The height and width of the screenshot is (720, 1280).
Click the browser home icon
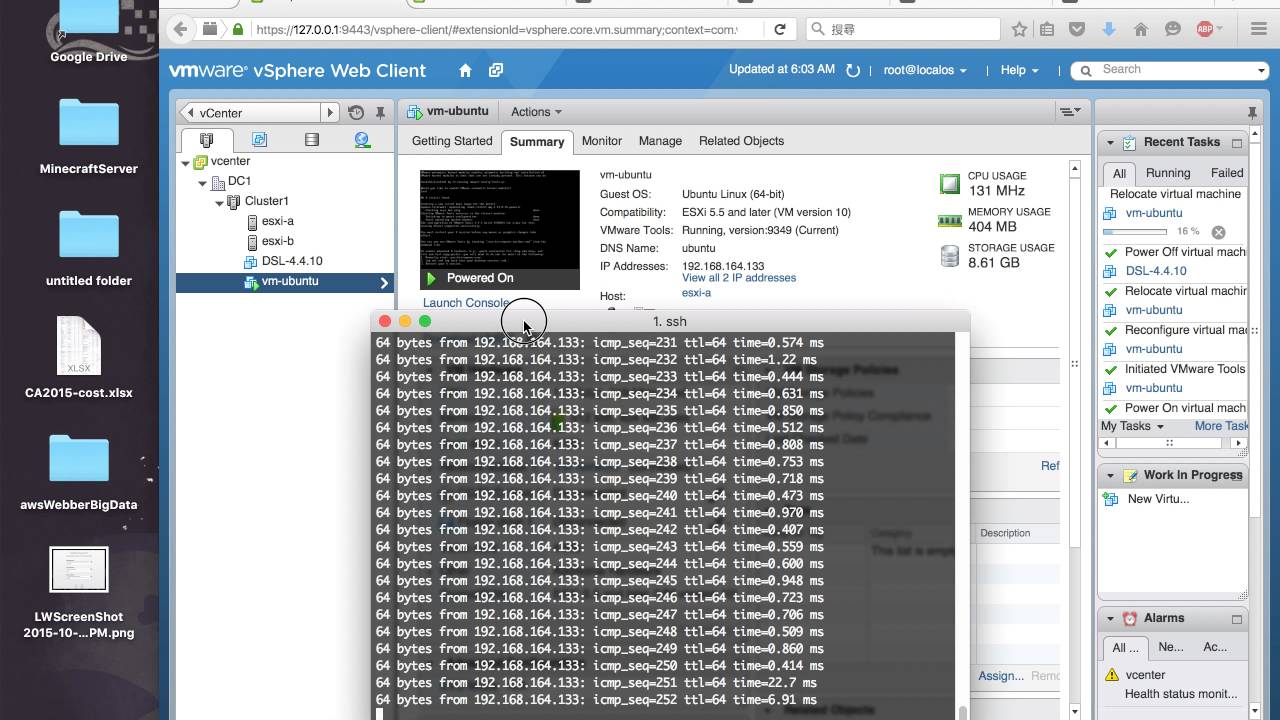pos(1140,30)
